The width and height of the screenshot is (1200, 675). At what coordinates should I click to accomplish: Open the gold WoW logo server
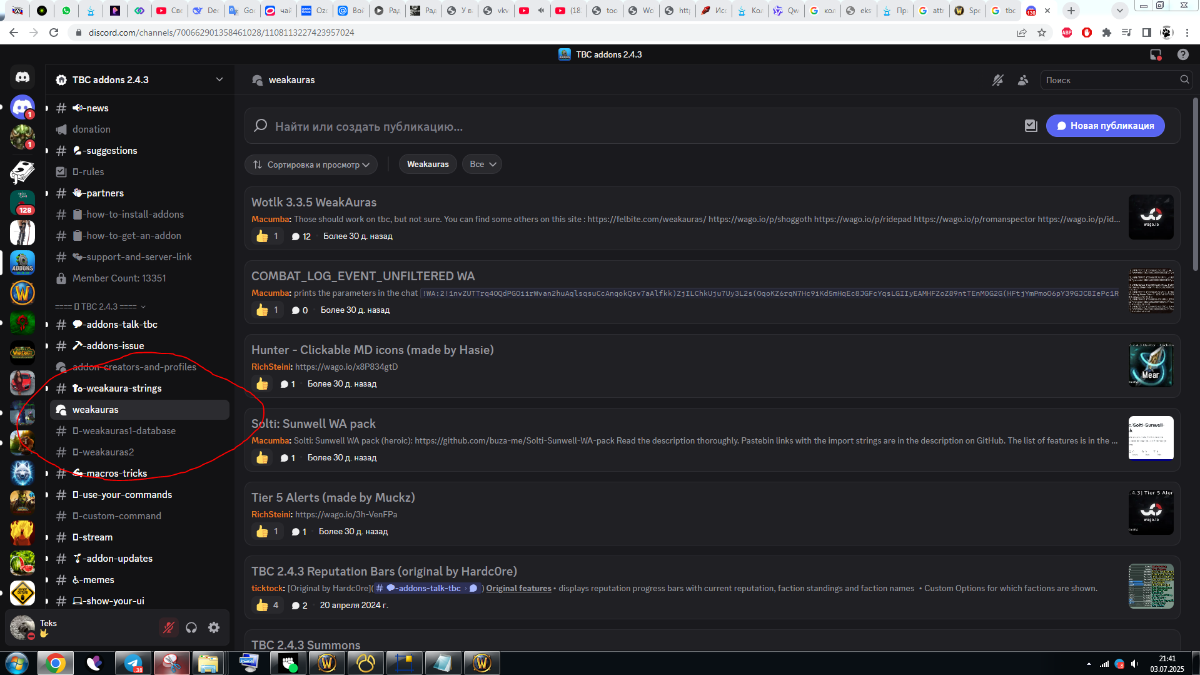pos(22,293)
